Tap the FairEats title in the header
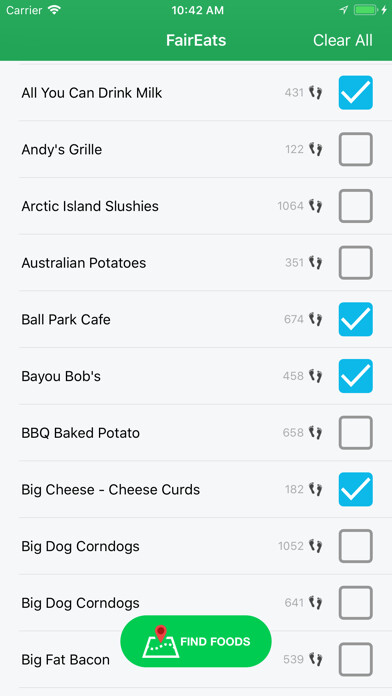 tap(196, 40)
